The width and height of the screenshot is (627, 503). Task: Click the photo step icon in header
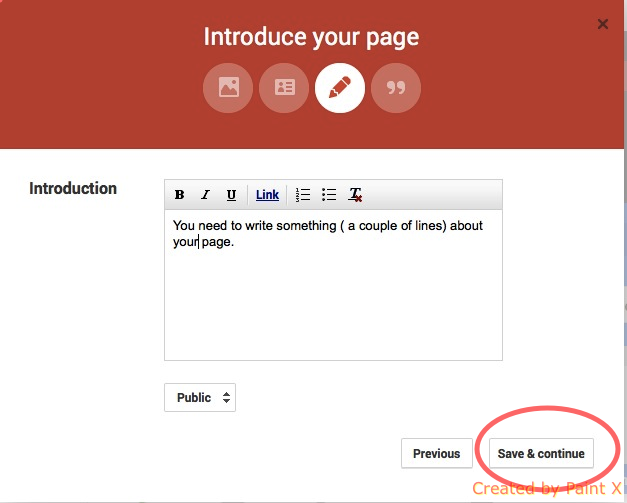[x=228, y=89]
